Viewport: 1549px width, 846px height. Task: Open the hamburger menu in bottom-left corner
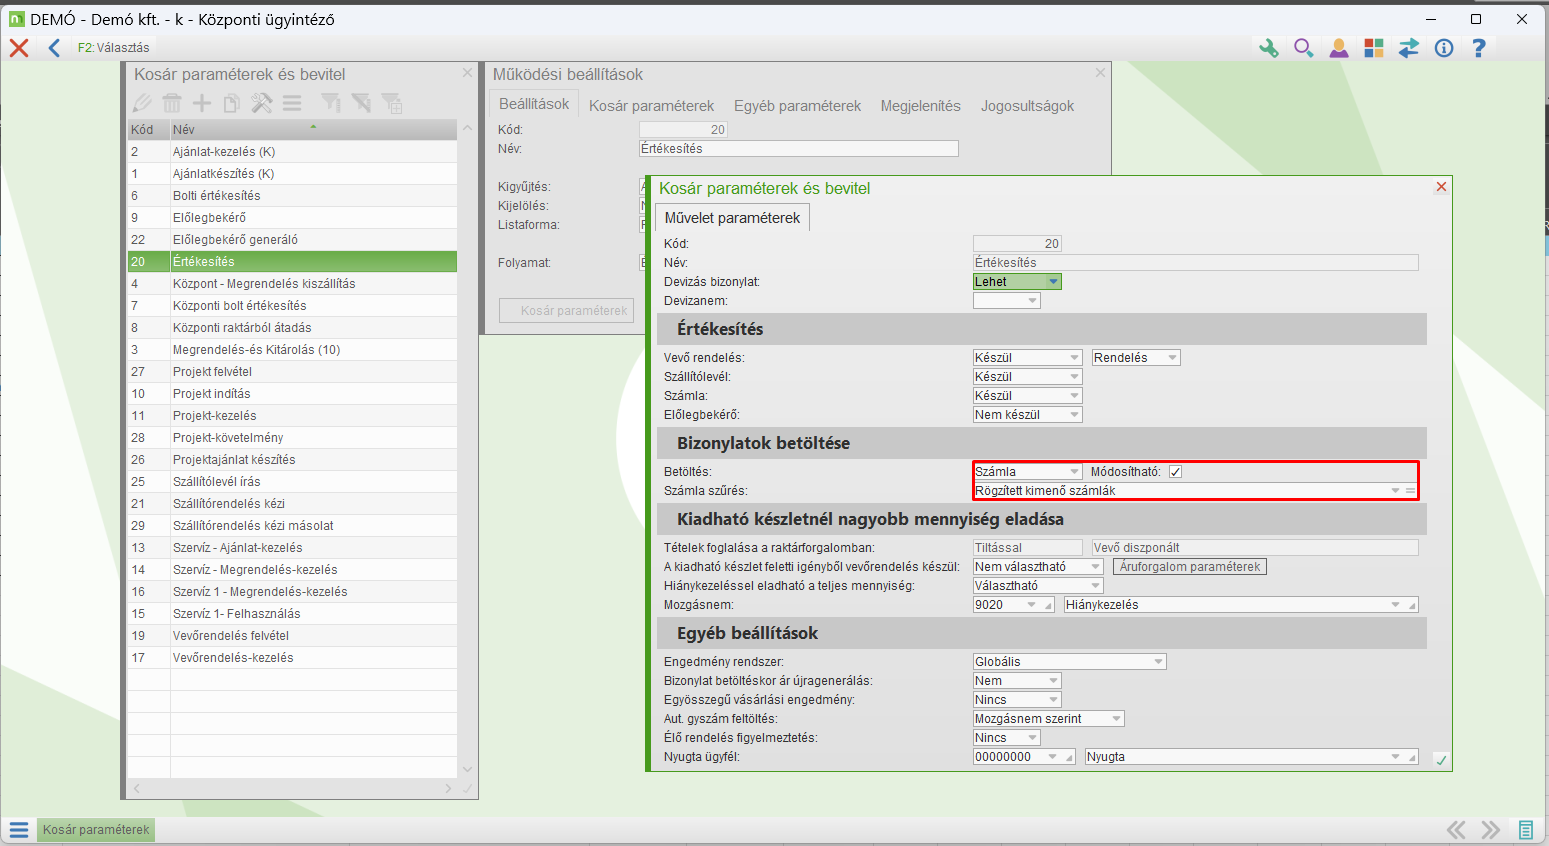tap(18, 830)
